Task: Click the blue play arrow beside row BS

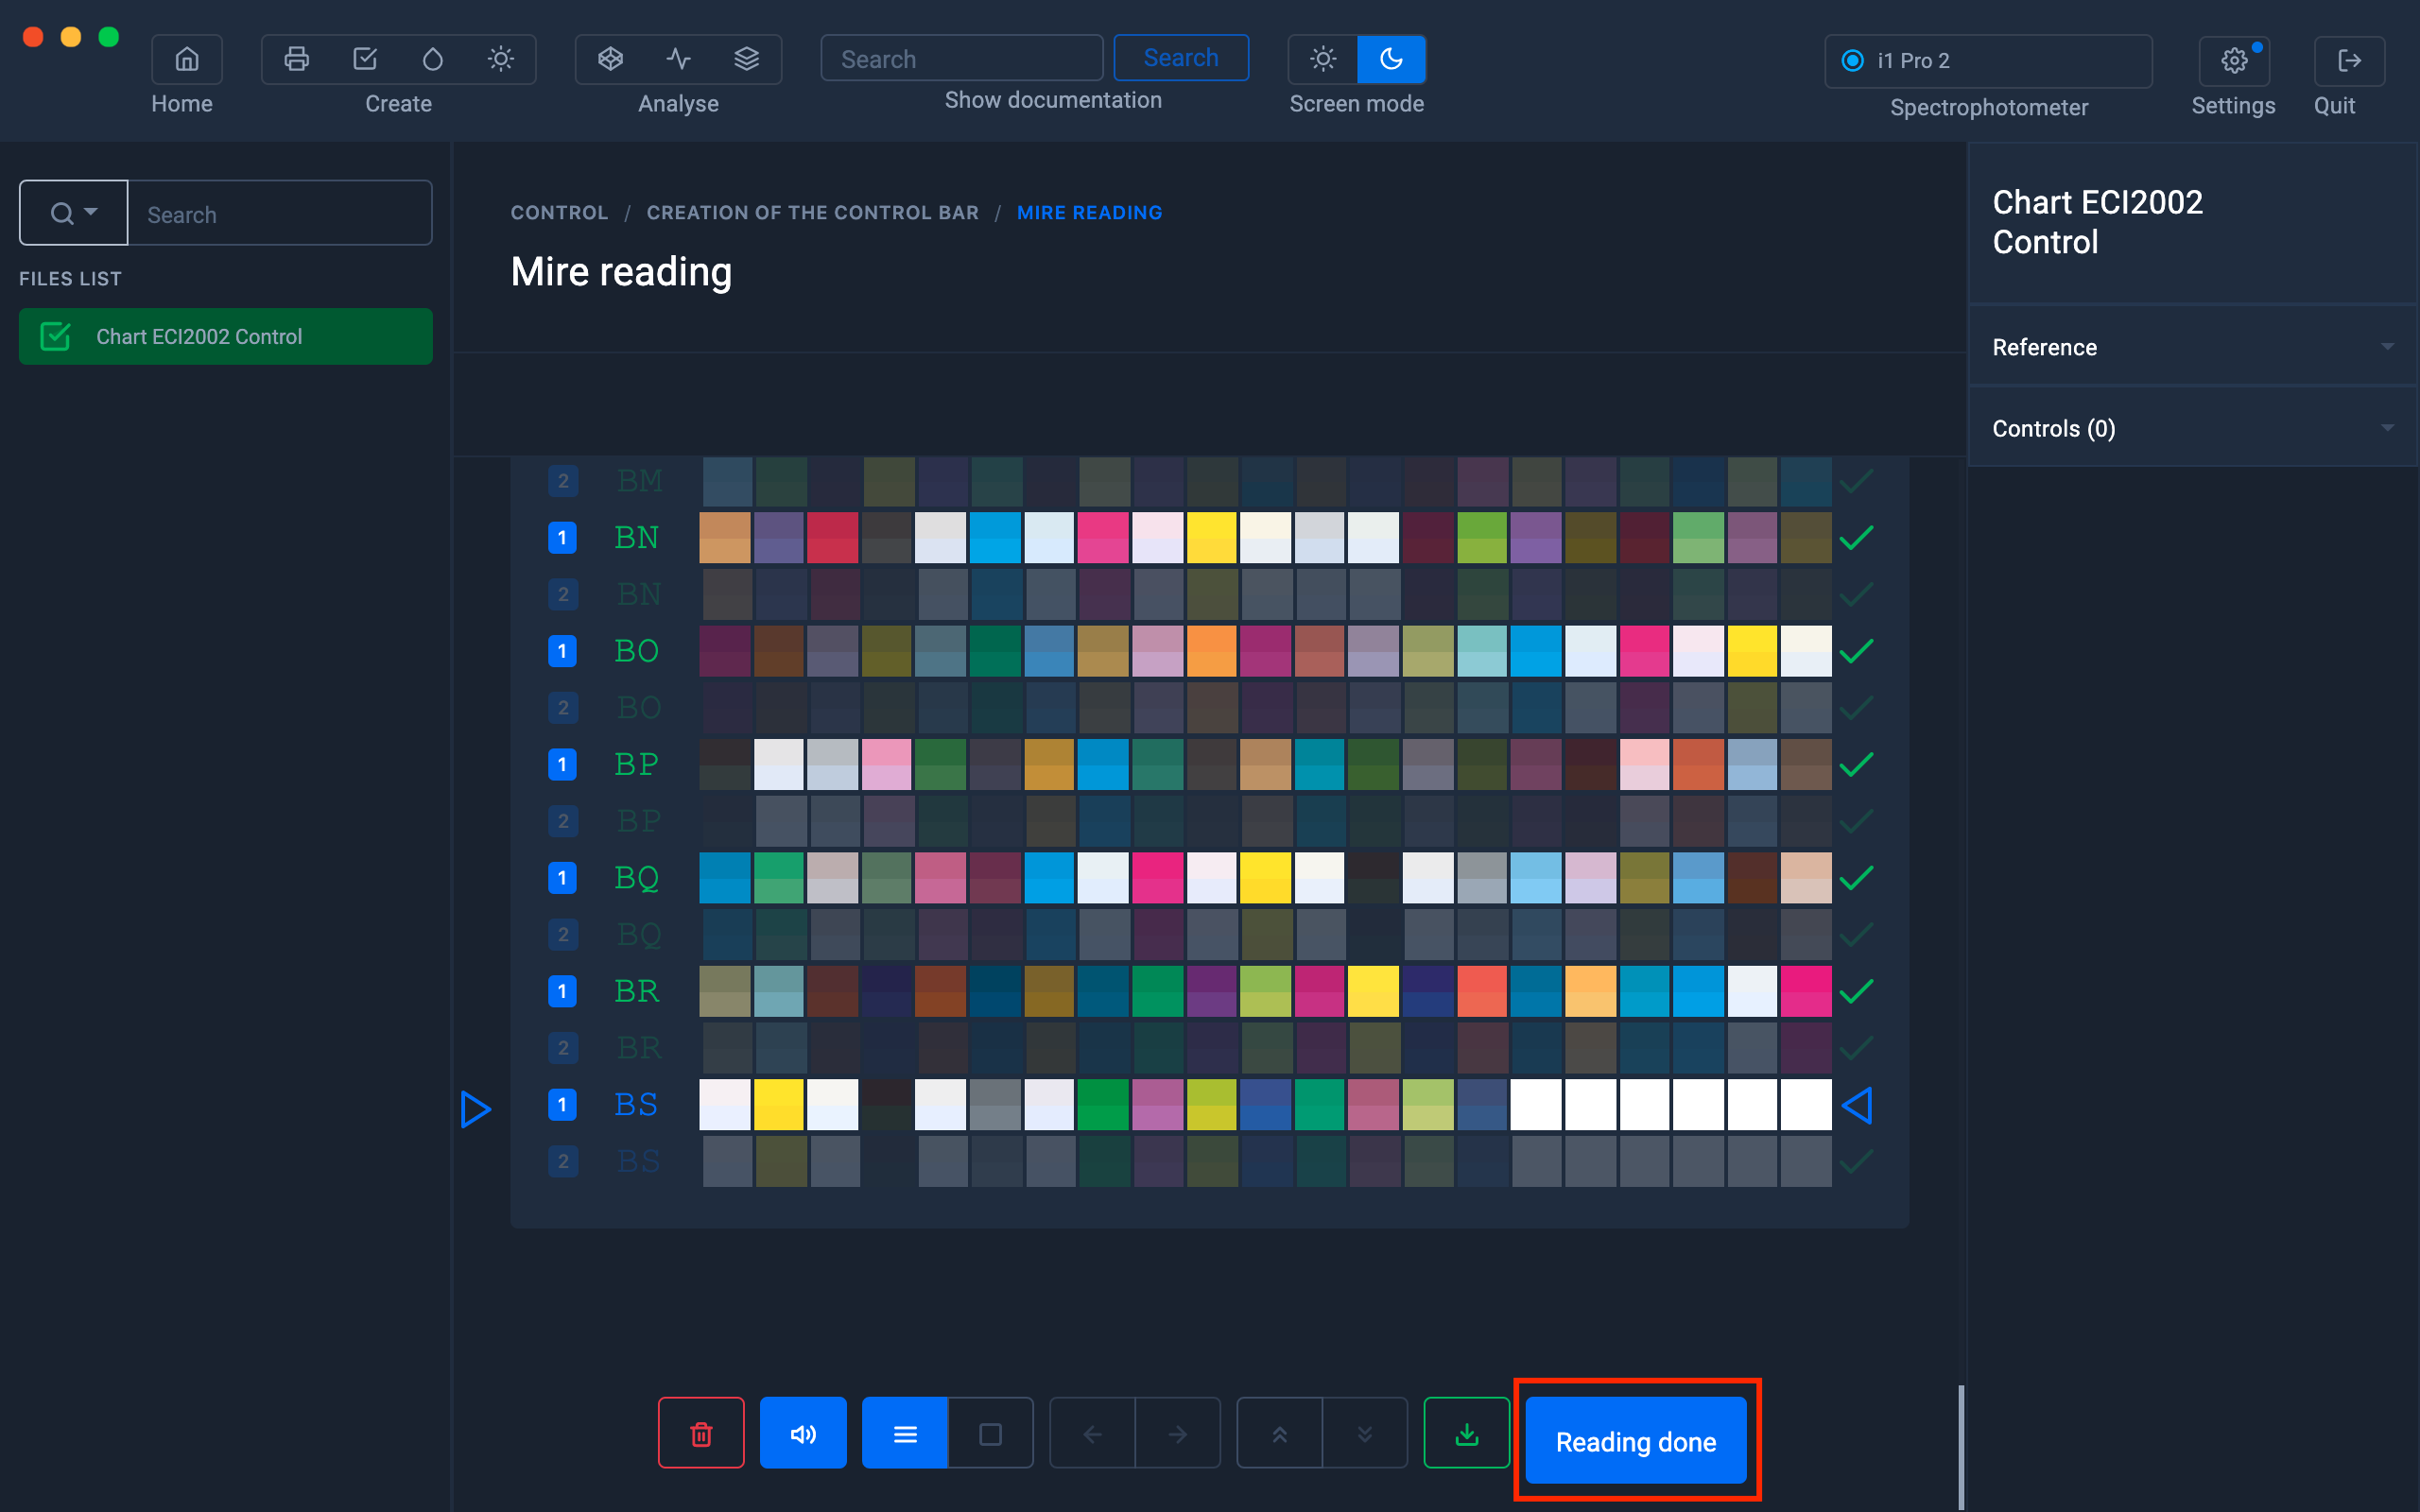Action: (475, 1109)
